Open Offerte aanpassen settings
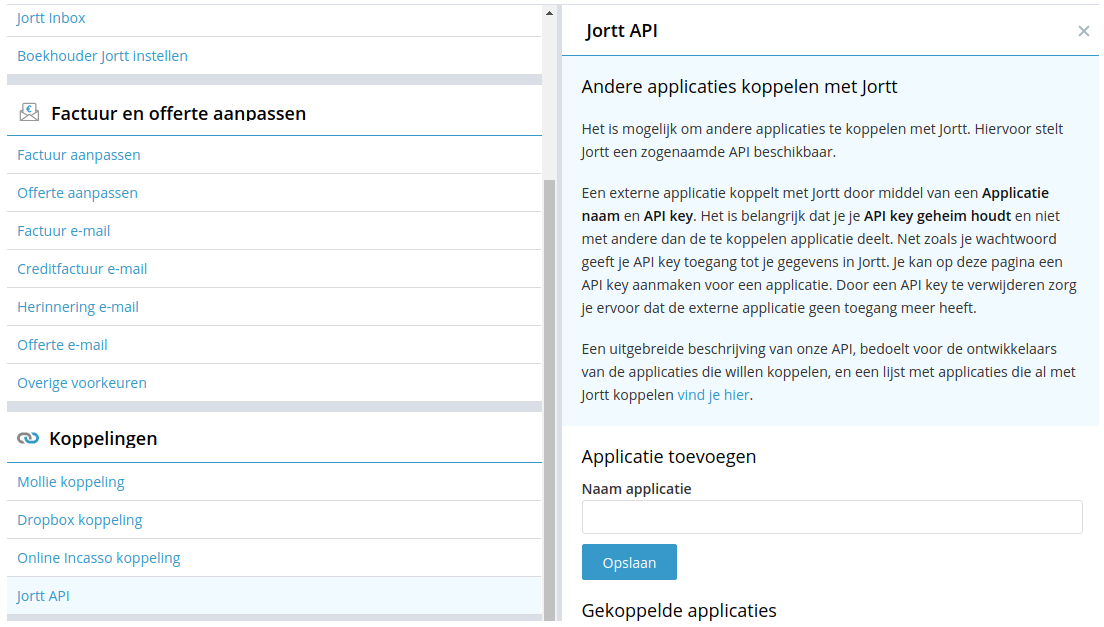The image size is (1104, 627). pyautogui.click(x=77, y=193)
